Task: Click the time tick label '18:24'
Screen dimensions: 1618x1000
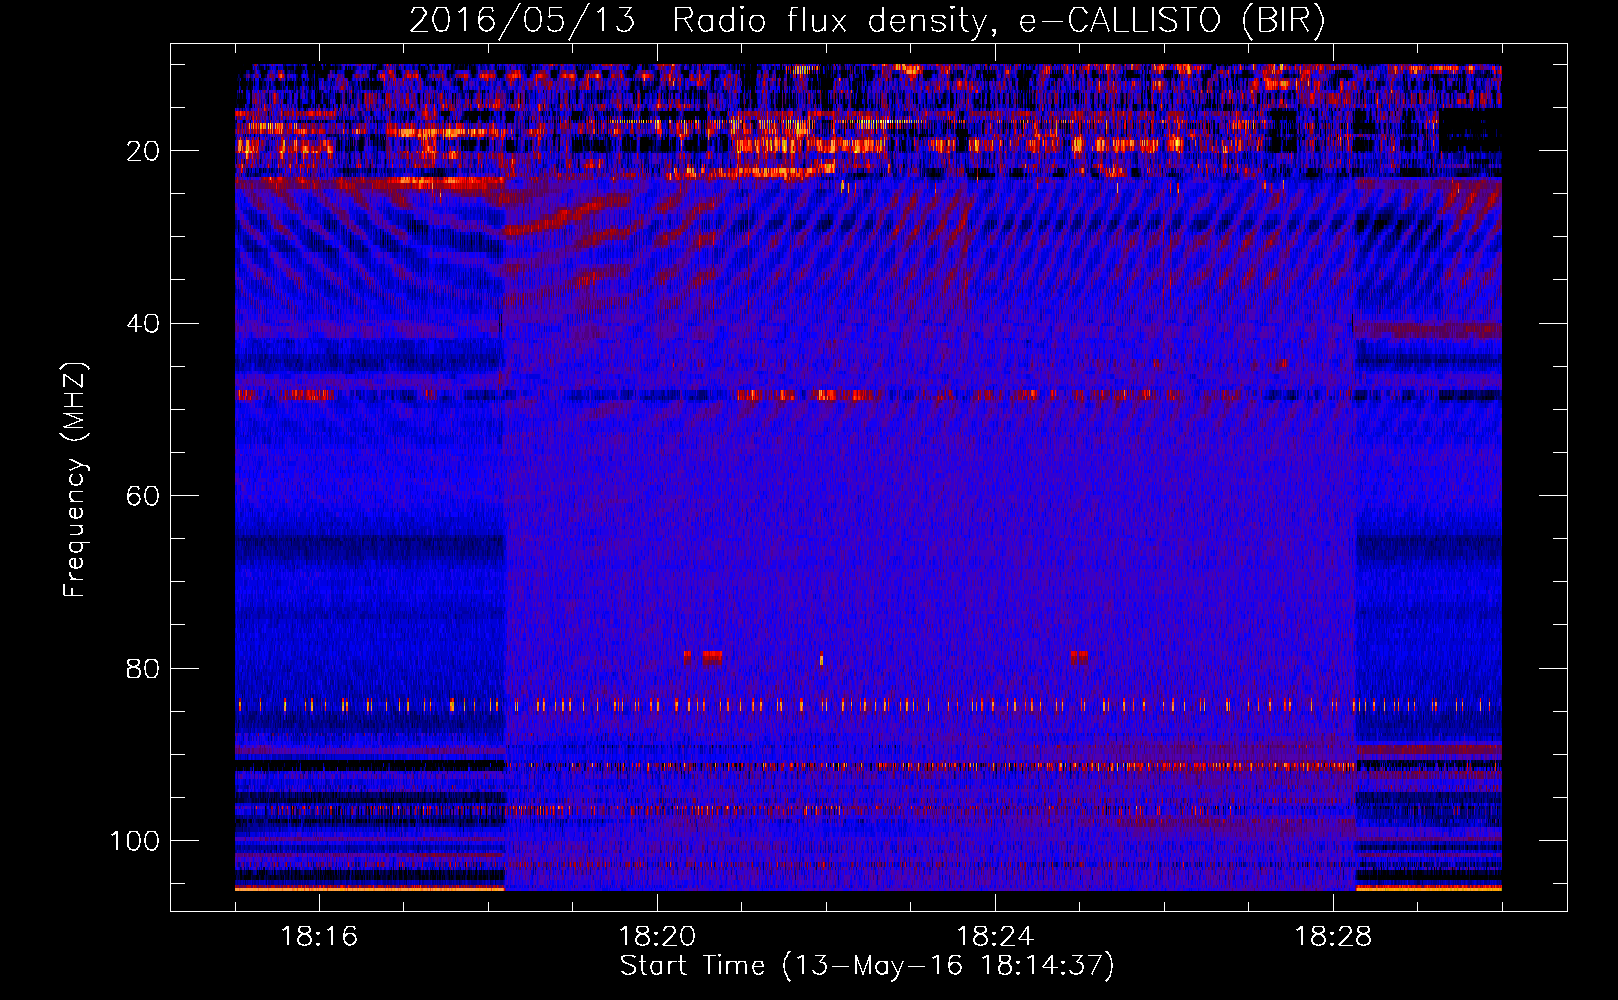Action: click(995, 937)
